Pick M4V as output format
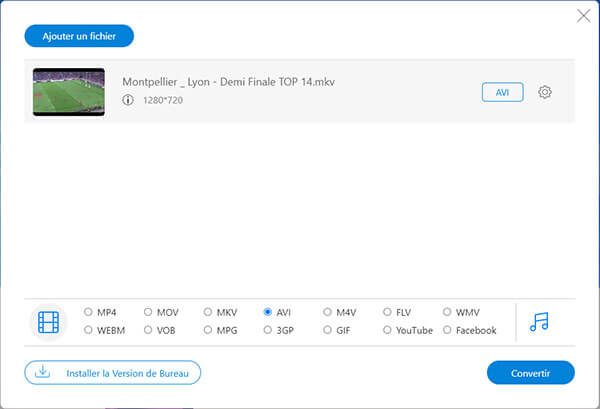This screenshot has width=600, height=409. pos(328,312)
